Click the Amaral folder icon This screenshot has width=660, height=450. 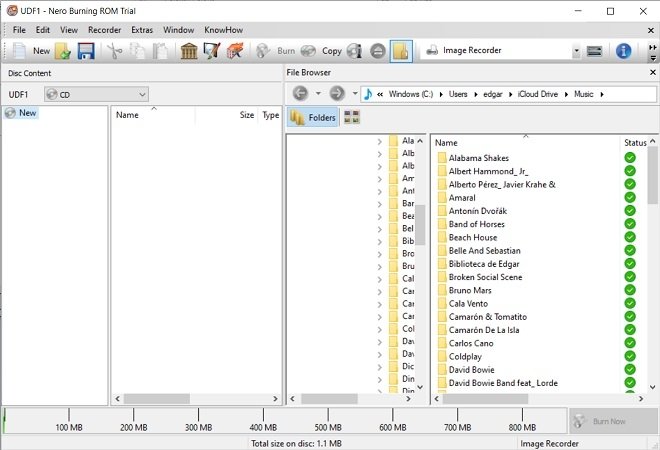tap(442, 198)
